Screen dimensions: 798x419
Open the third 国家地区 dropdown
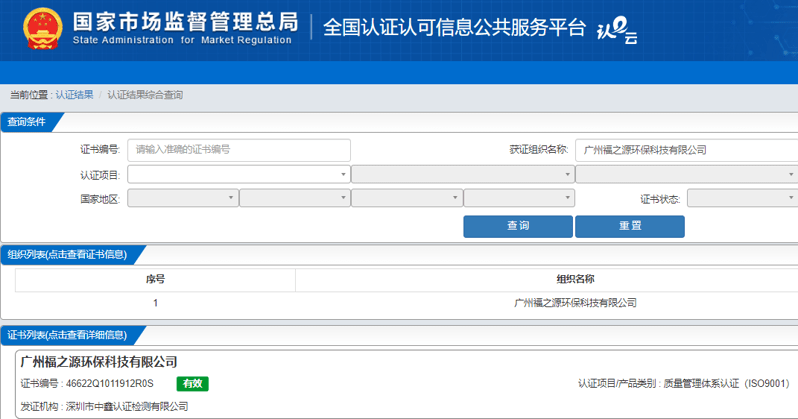click(x=407, y=198)
